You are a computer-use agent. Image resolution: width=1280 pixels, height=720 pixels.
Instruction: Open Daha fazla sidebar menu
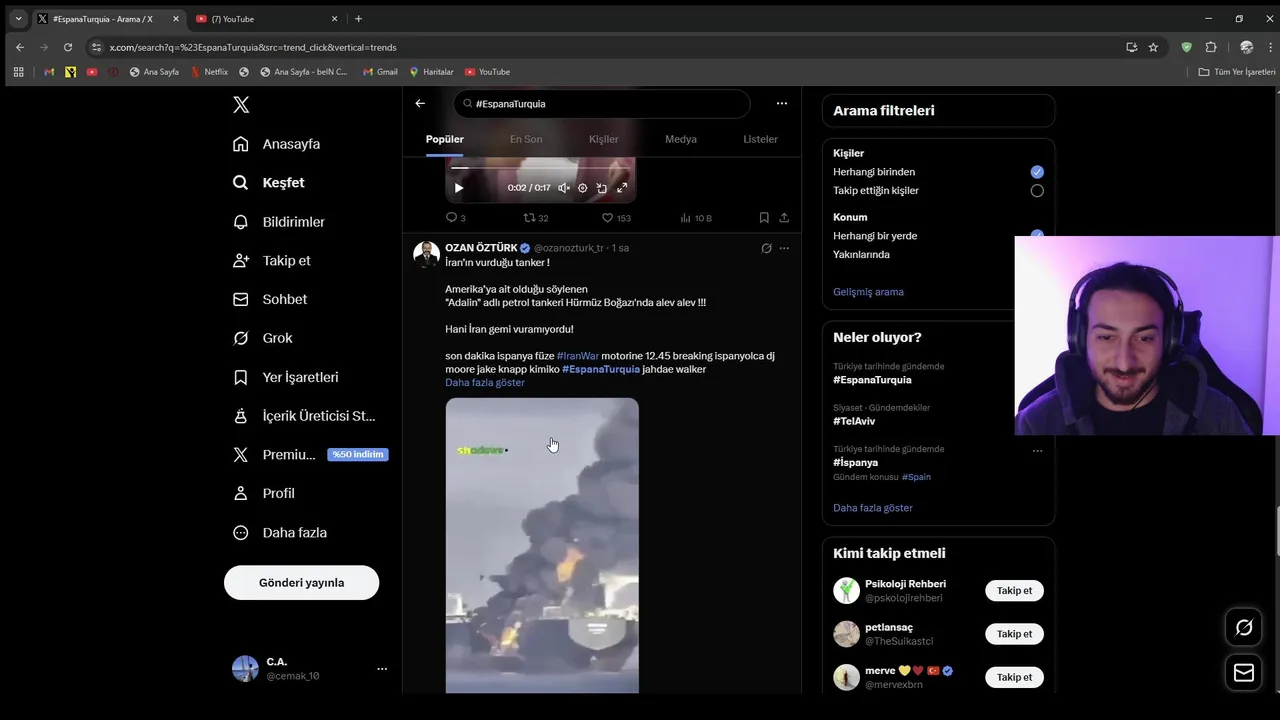[x=280, y=533]
